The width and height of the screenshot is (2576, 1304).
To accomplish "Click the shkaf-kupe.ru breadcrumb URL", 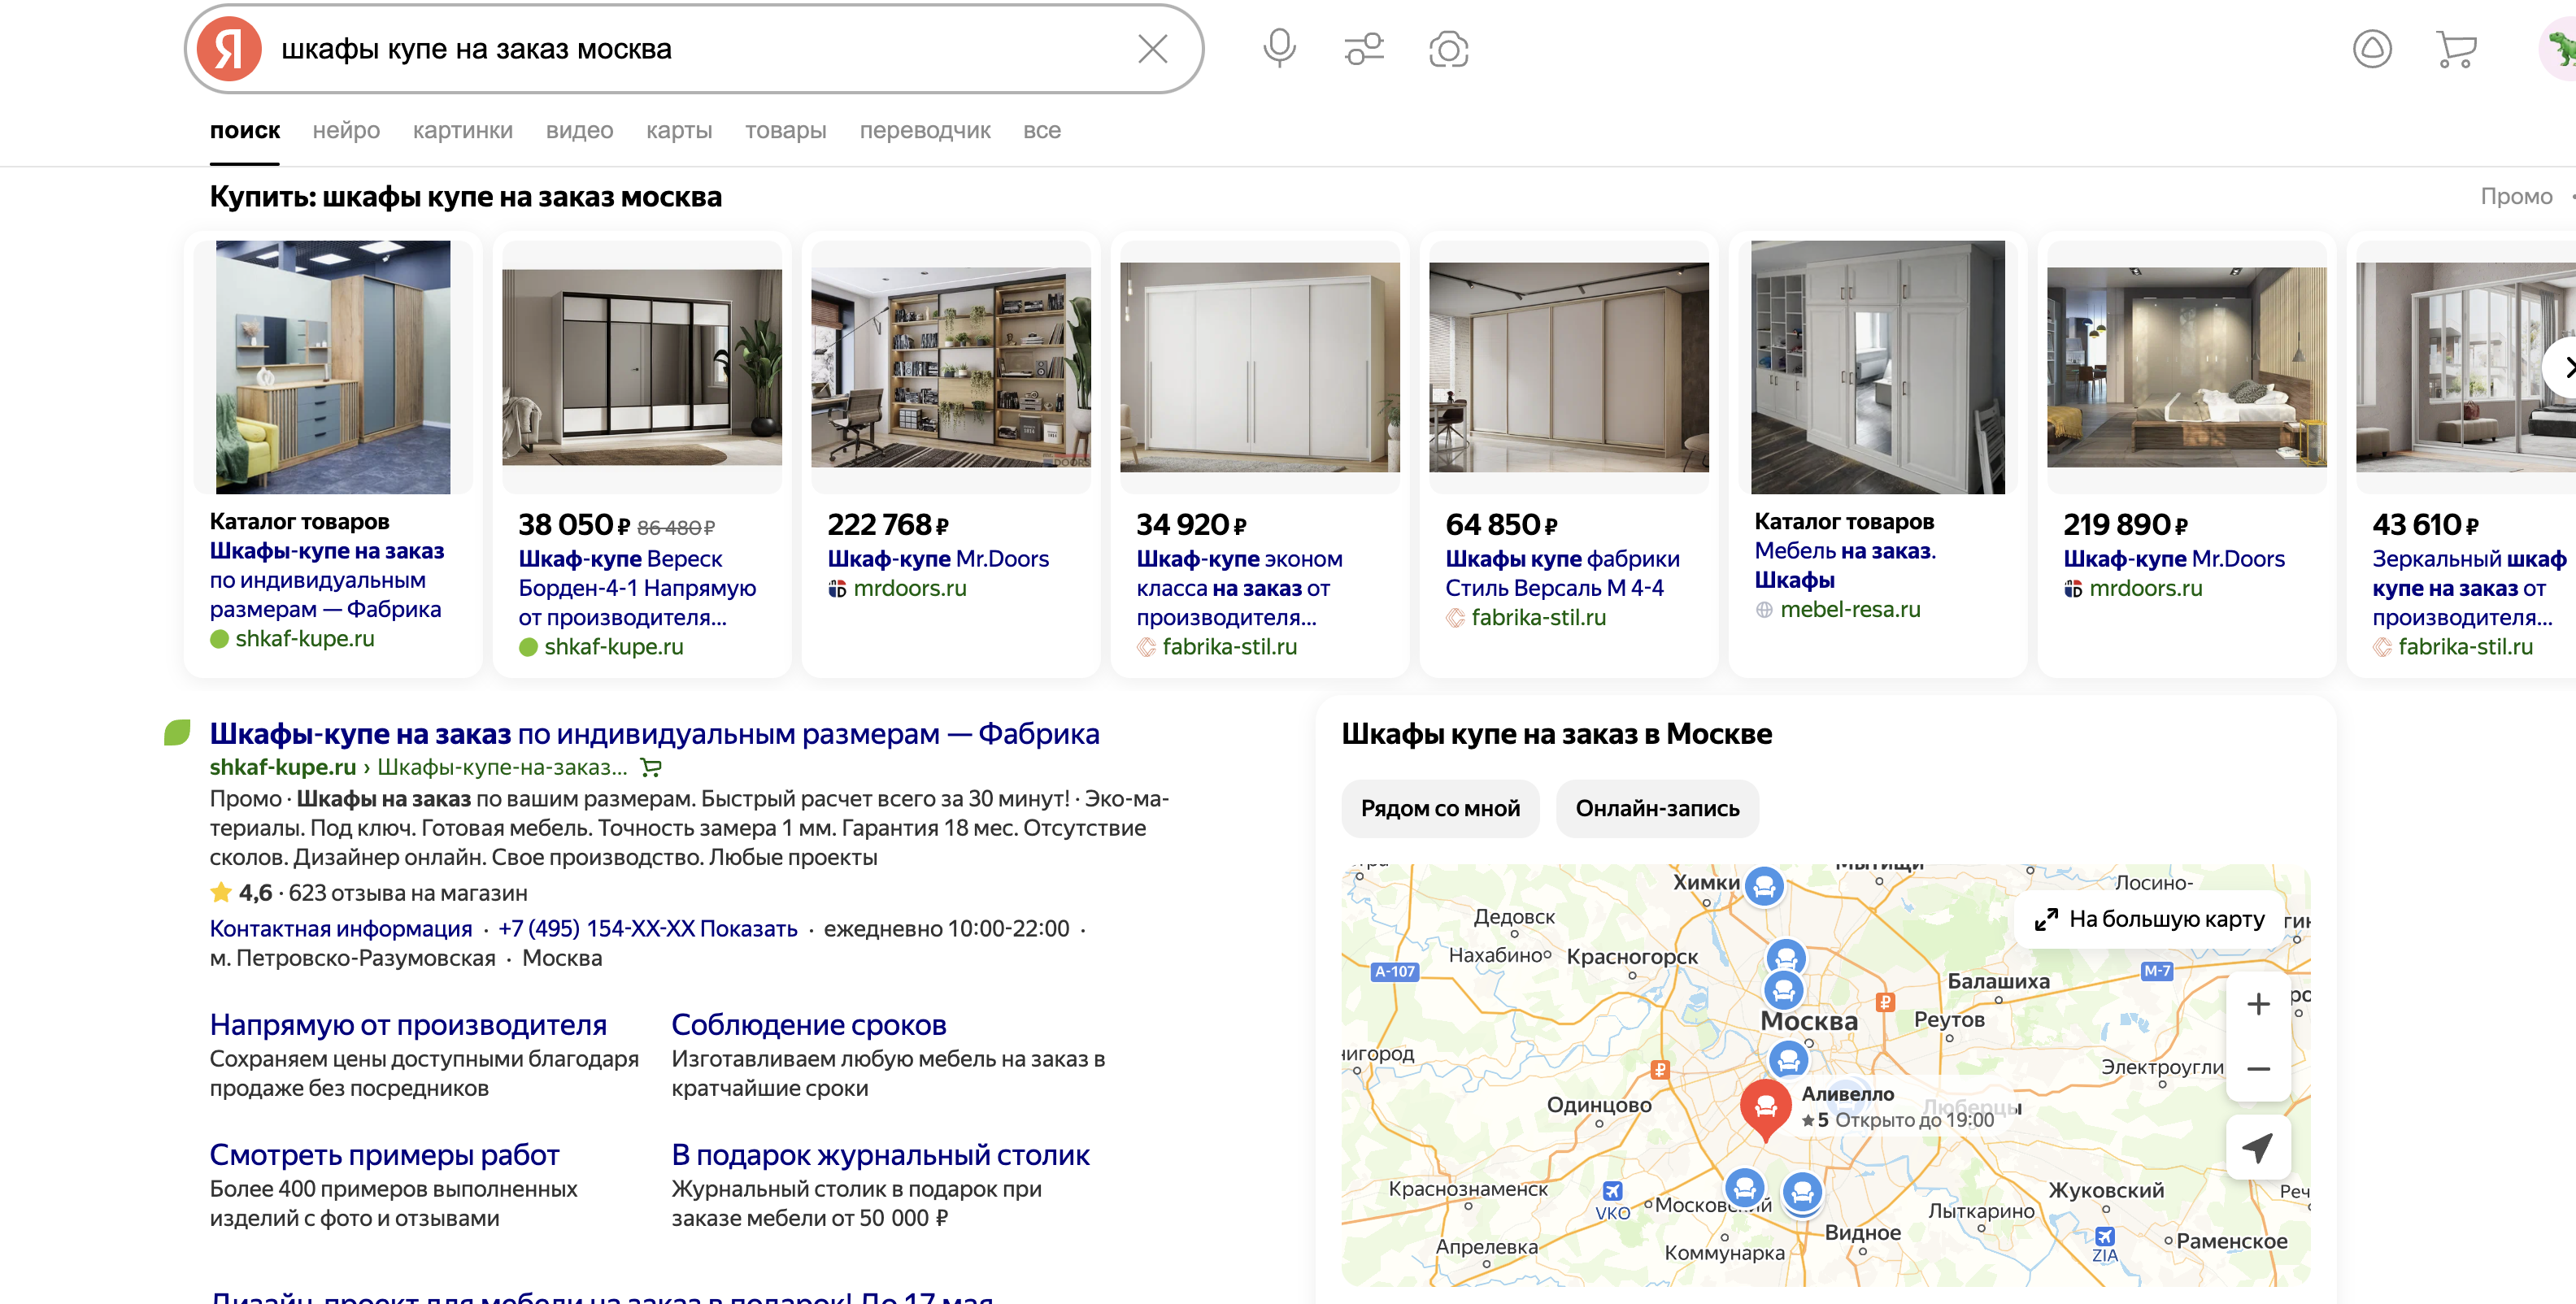I will [283, 767].
